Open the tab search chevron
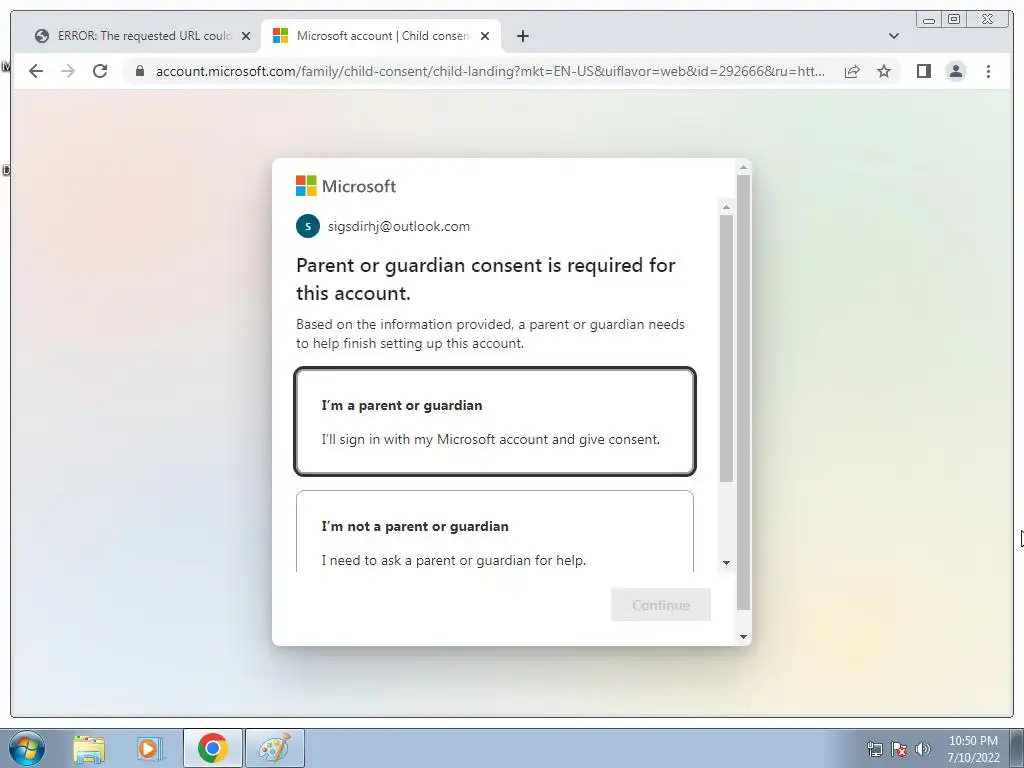1024x768 pixels. coord(894,36)
